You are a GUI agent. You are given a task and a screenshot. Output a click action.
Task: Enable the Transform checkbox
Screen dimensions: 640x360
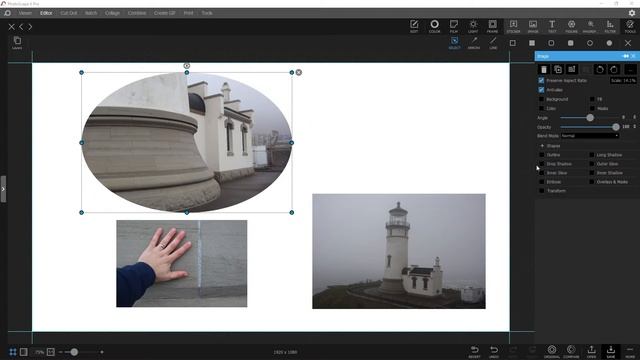point(542,191)
